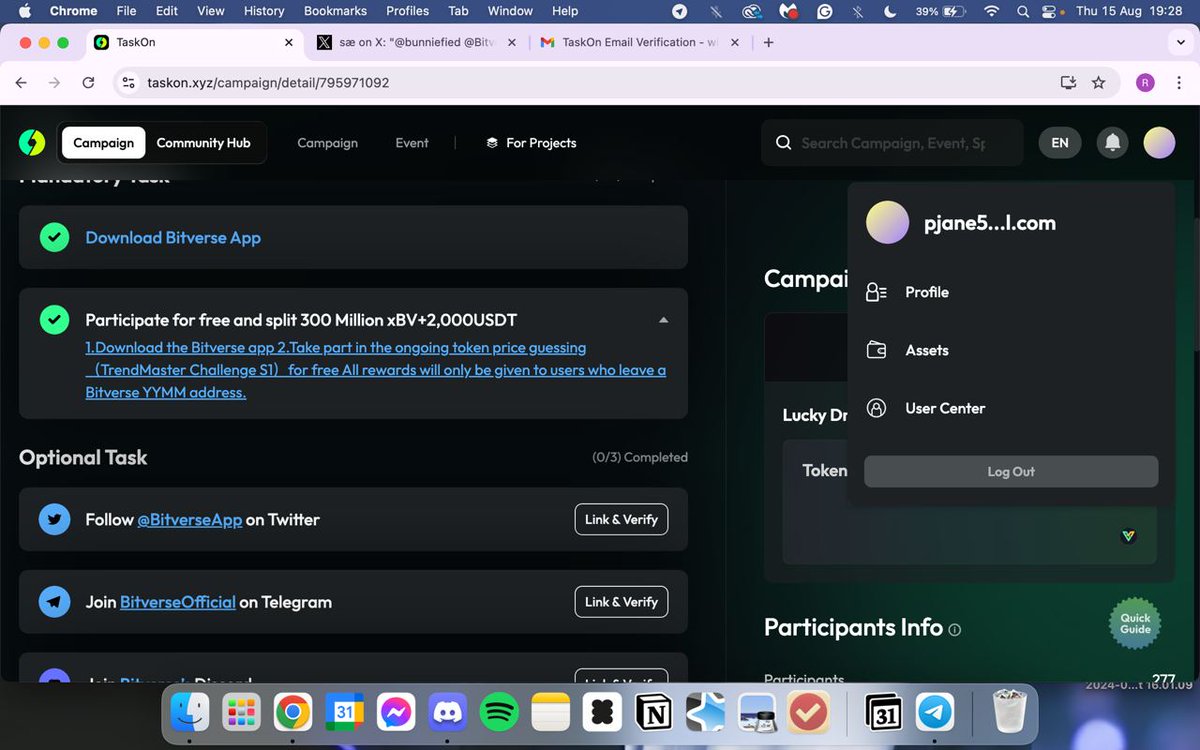Click the Search Campaign input field
The width and height of the screenshot is (1200, 750).
click(x=893, y=143)
